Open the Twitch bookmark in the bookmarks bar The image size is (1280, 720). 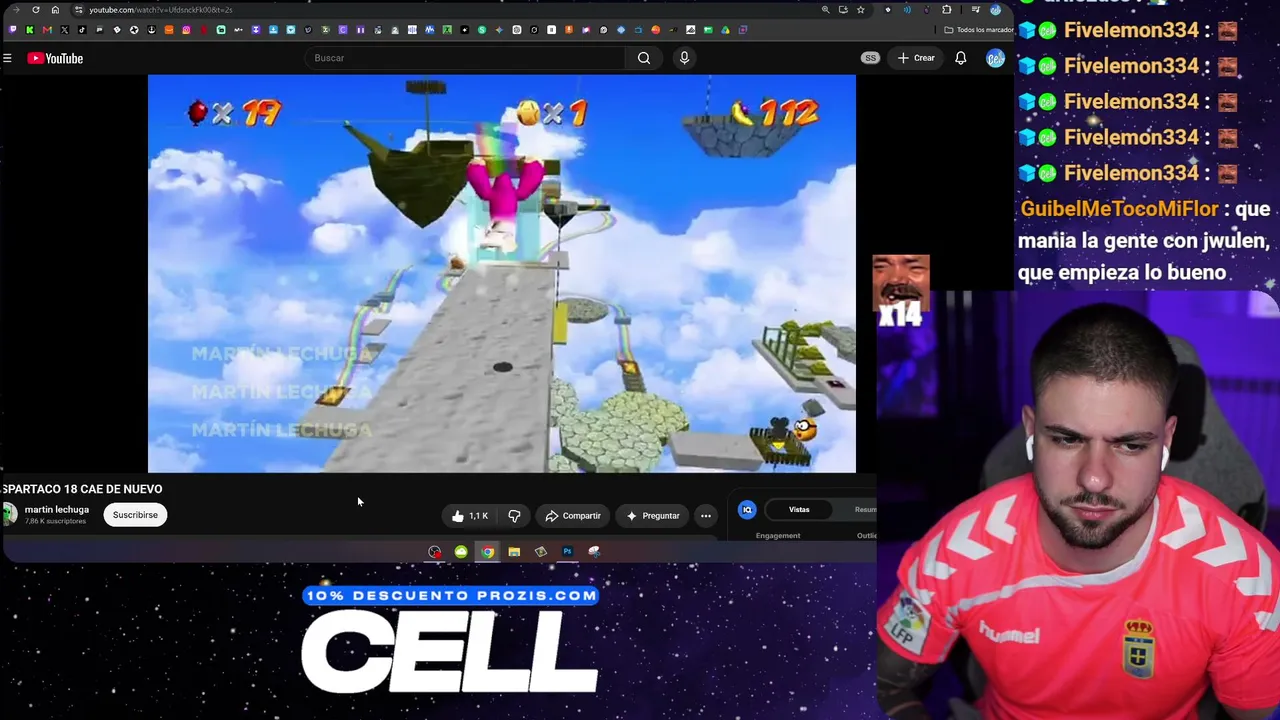click(x=12, y=30)
